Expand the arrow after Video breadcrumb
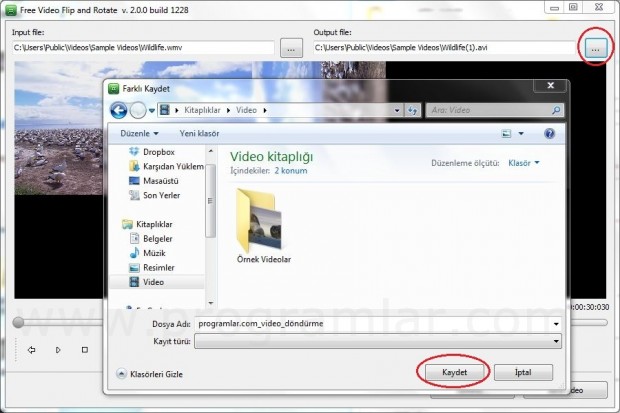 coord(265,110)
